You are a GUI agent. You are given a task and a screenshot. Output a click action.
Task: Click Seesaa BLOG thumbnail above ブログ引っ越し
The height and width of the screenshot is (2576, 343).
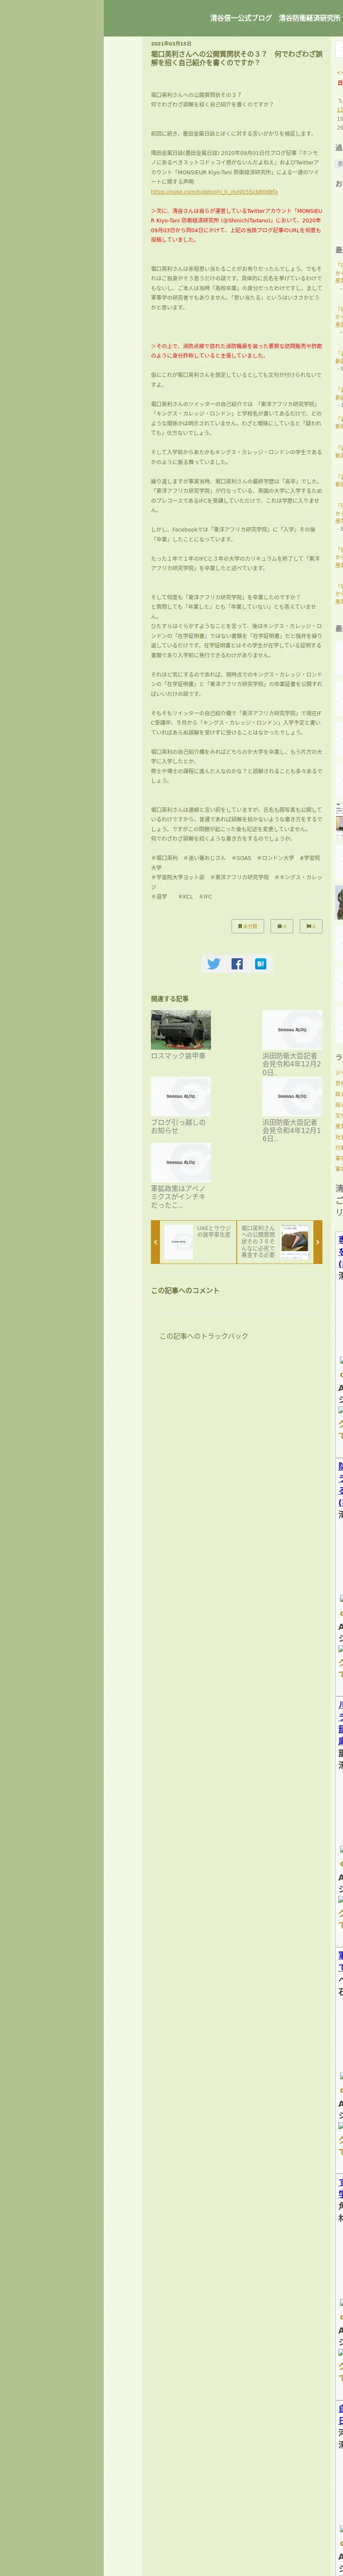coord(181,1096)
